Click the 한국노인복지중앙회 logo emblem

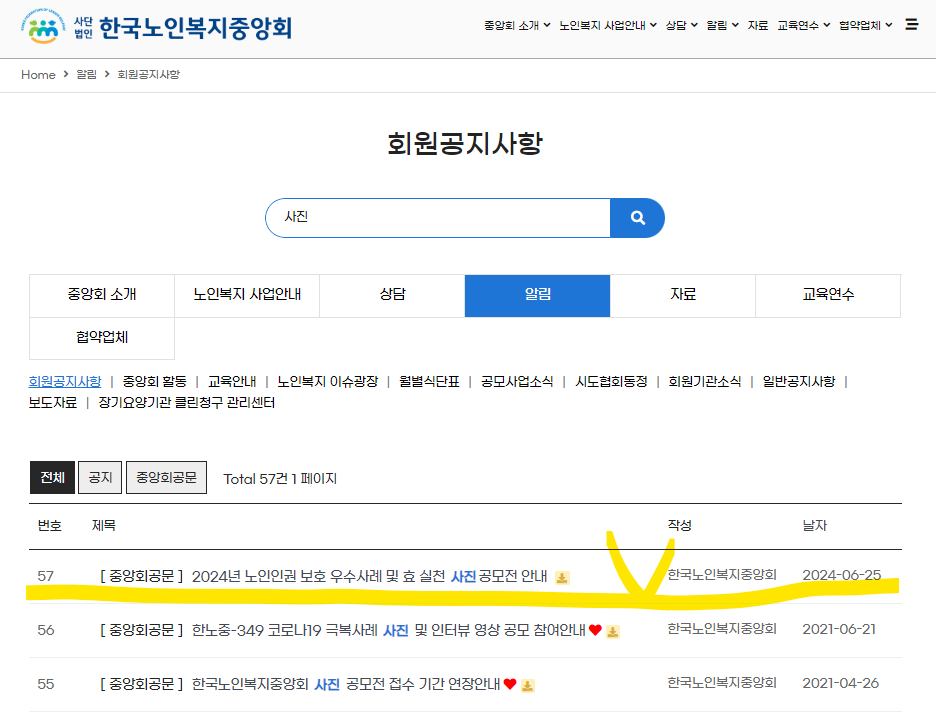coord(40,26)
